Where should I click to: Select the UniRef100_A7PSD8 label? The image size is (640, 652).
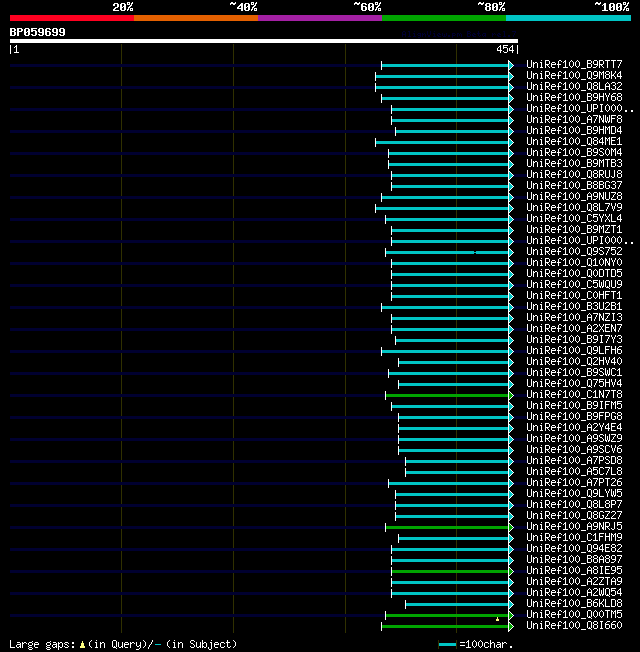coord(574,461)
